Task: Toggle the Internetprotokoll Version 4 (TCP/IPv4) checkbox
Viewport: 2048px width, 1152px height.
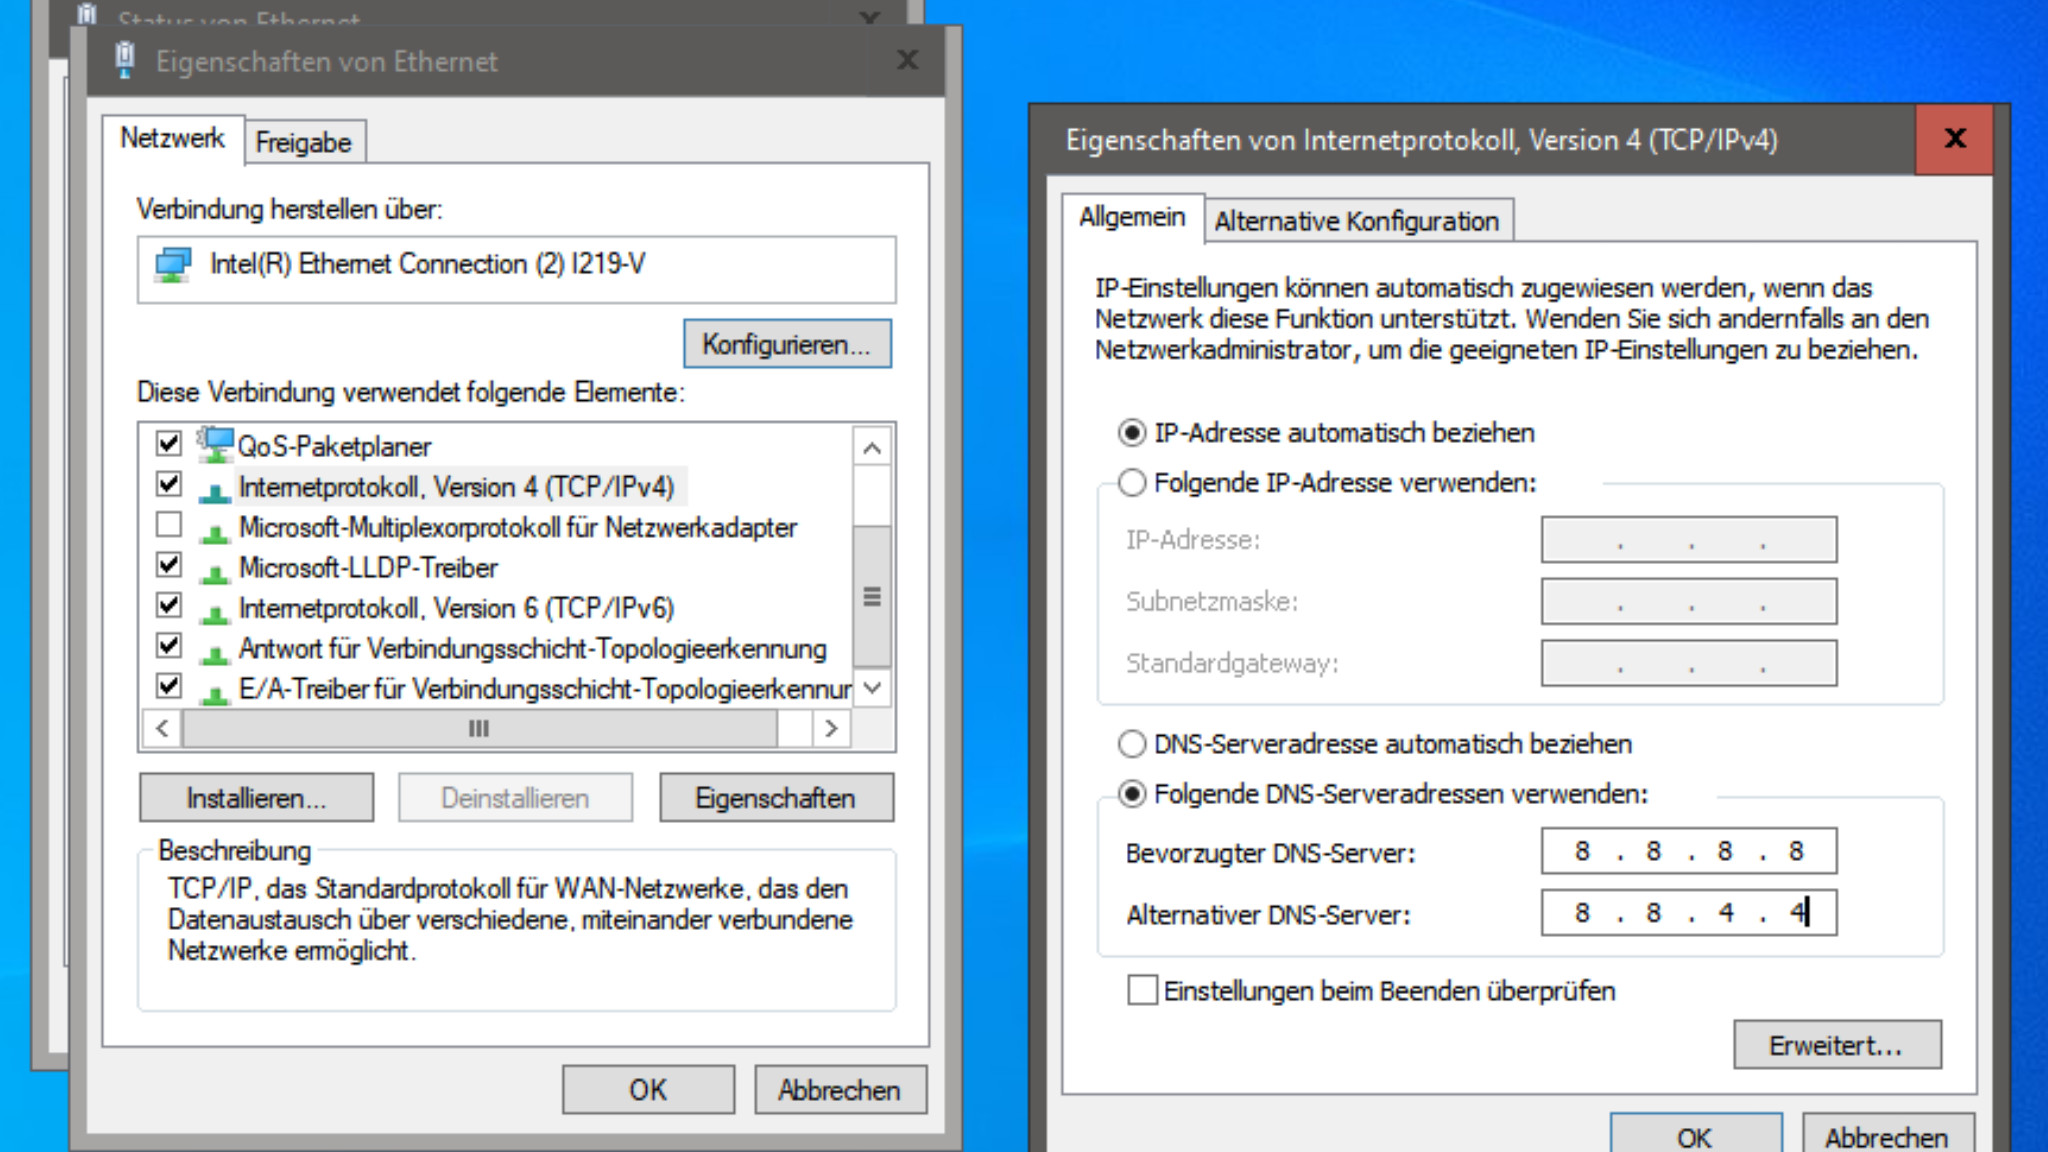Action: point(169,485)
